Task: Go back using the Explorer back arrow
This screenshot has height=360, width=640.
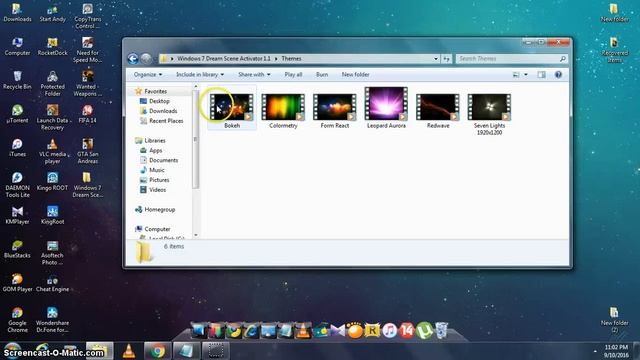Action: coord(133,59)
